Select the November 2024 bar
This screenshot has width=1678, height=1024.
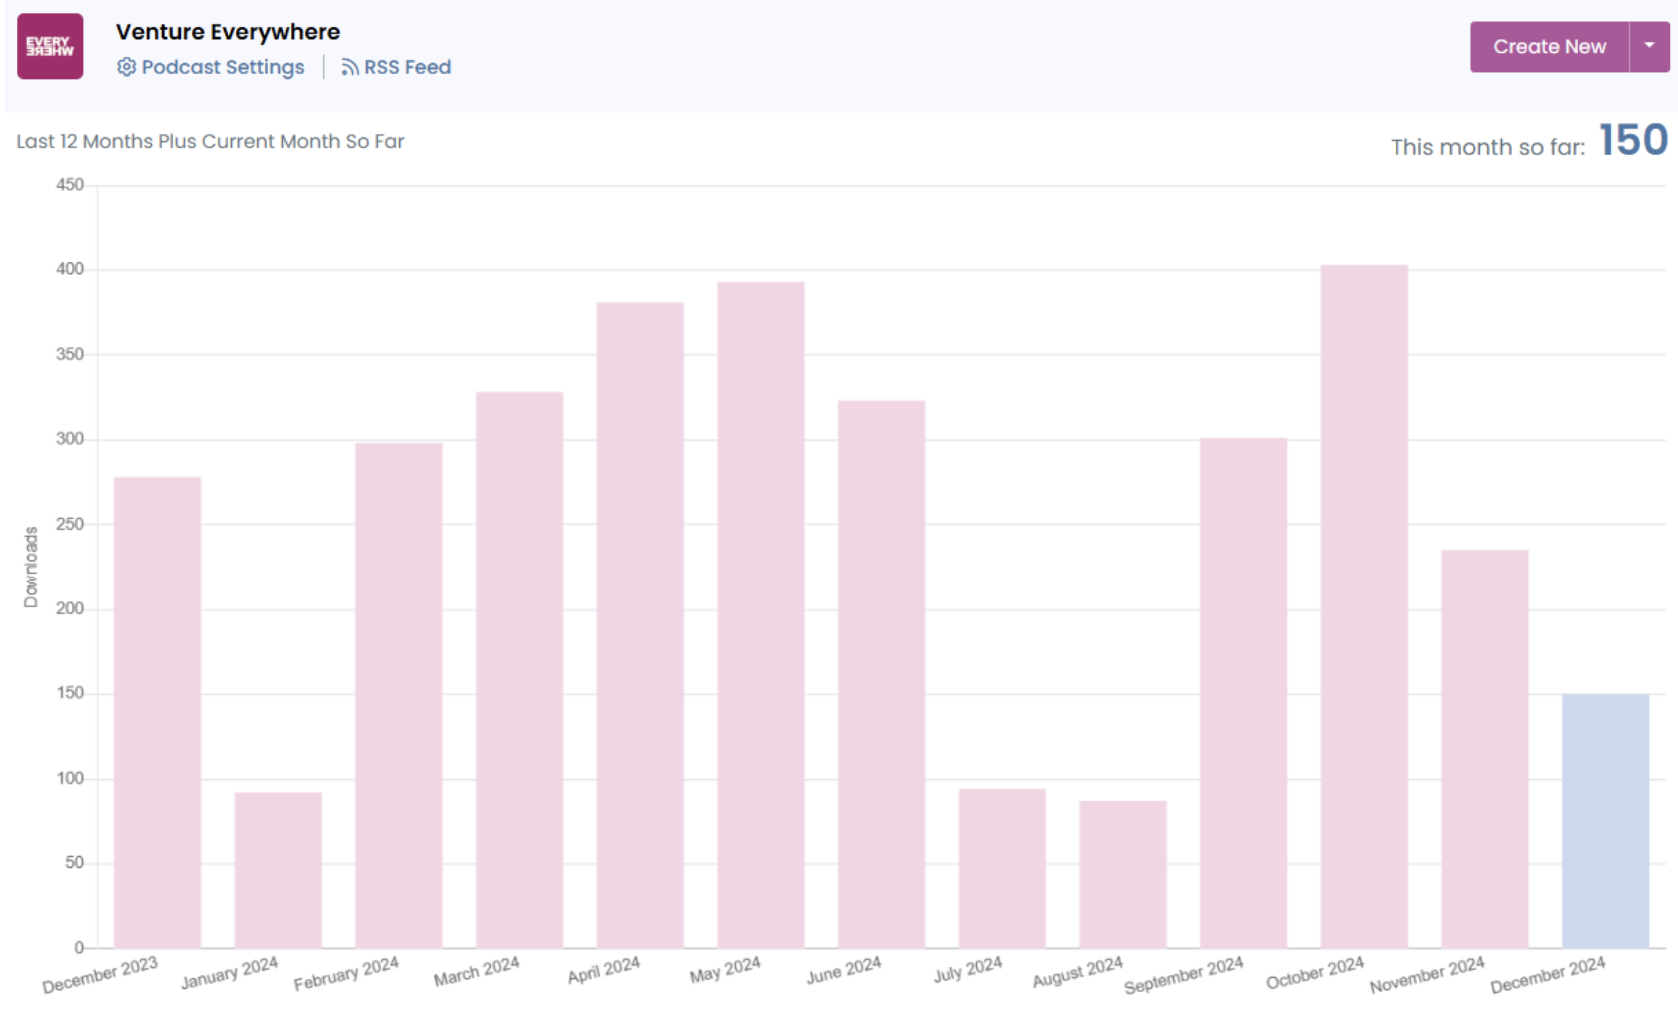(1485, 749)
